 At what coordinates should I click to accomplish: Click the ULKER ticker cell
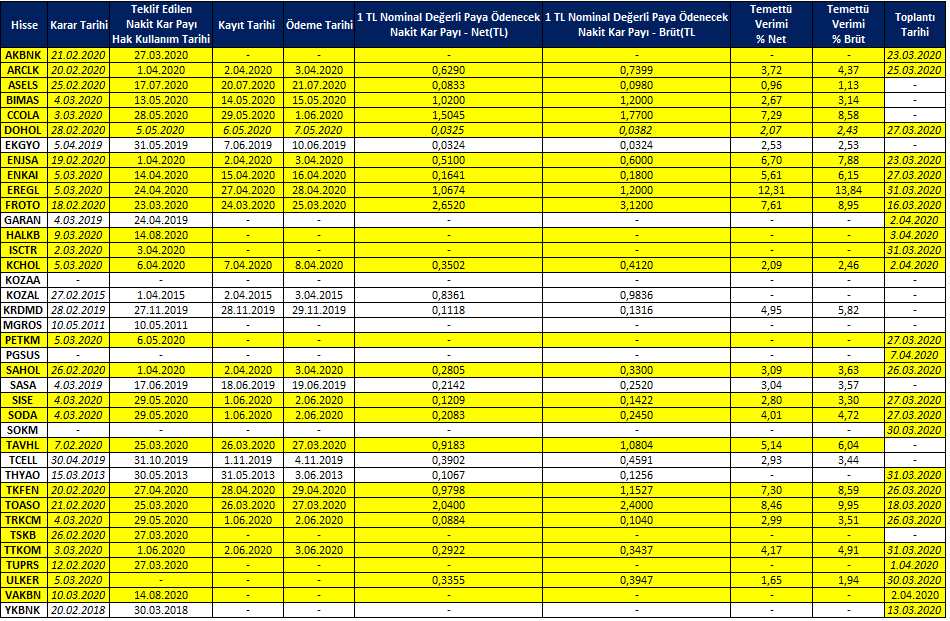(x=24, y=580)
